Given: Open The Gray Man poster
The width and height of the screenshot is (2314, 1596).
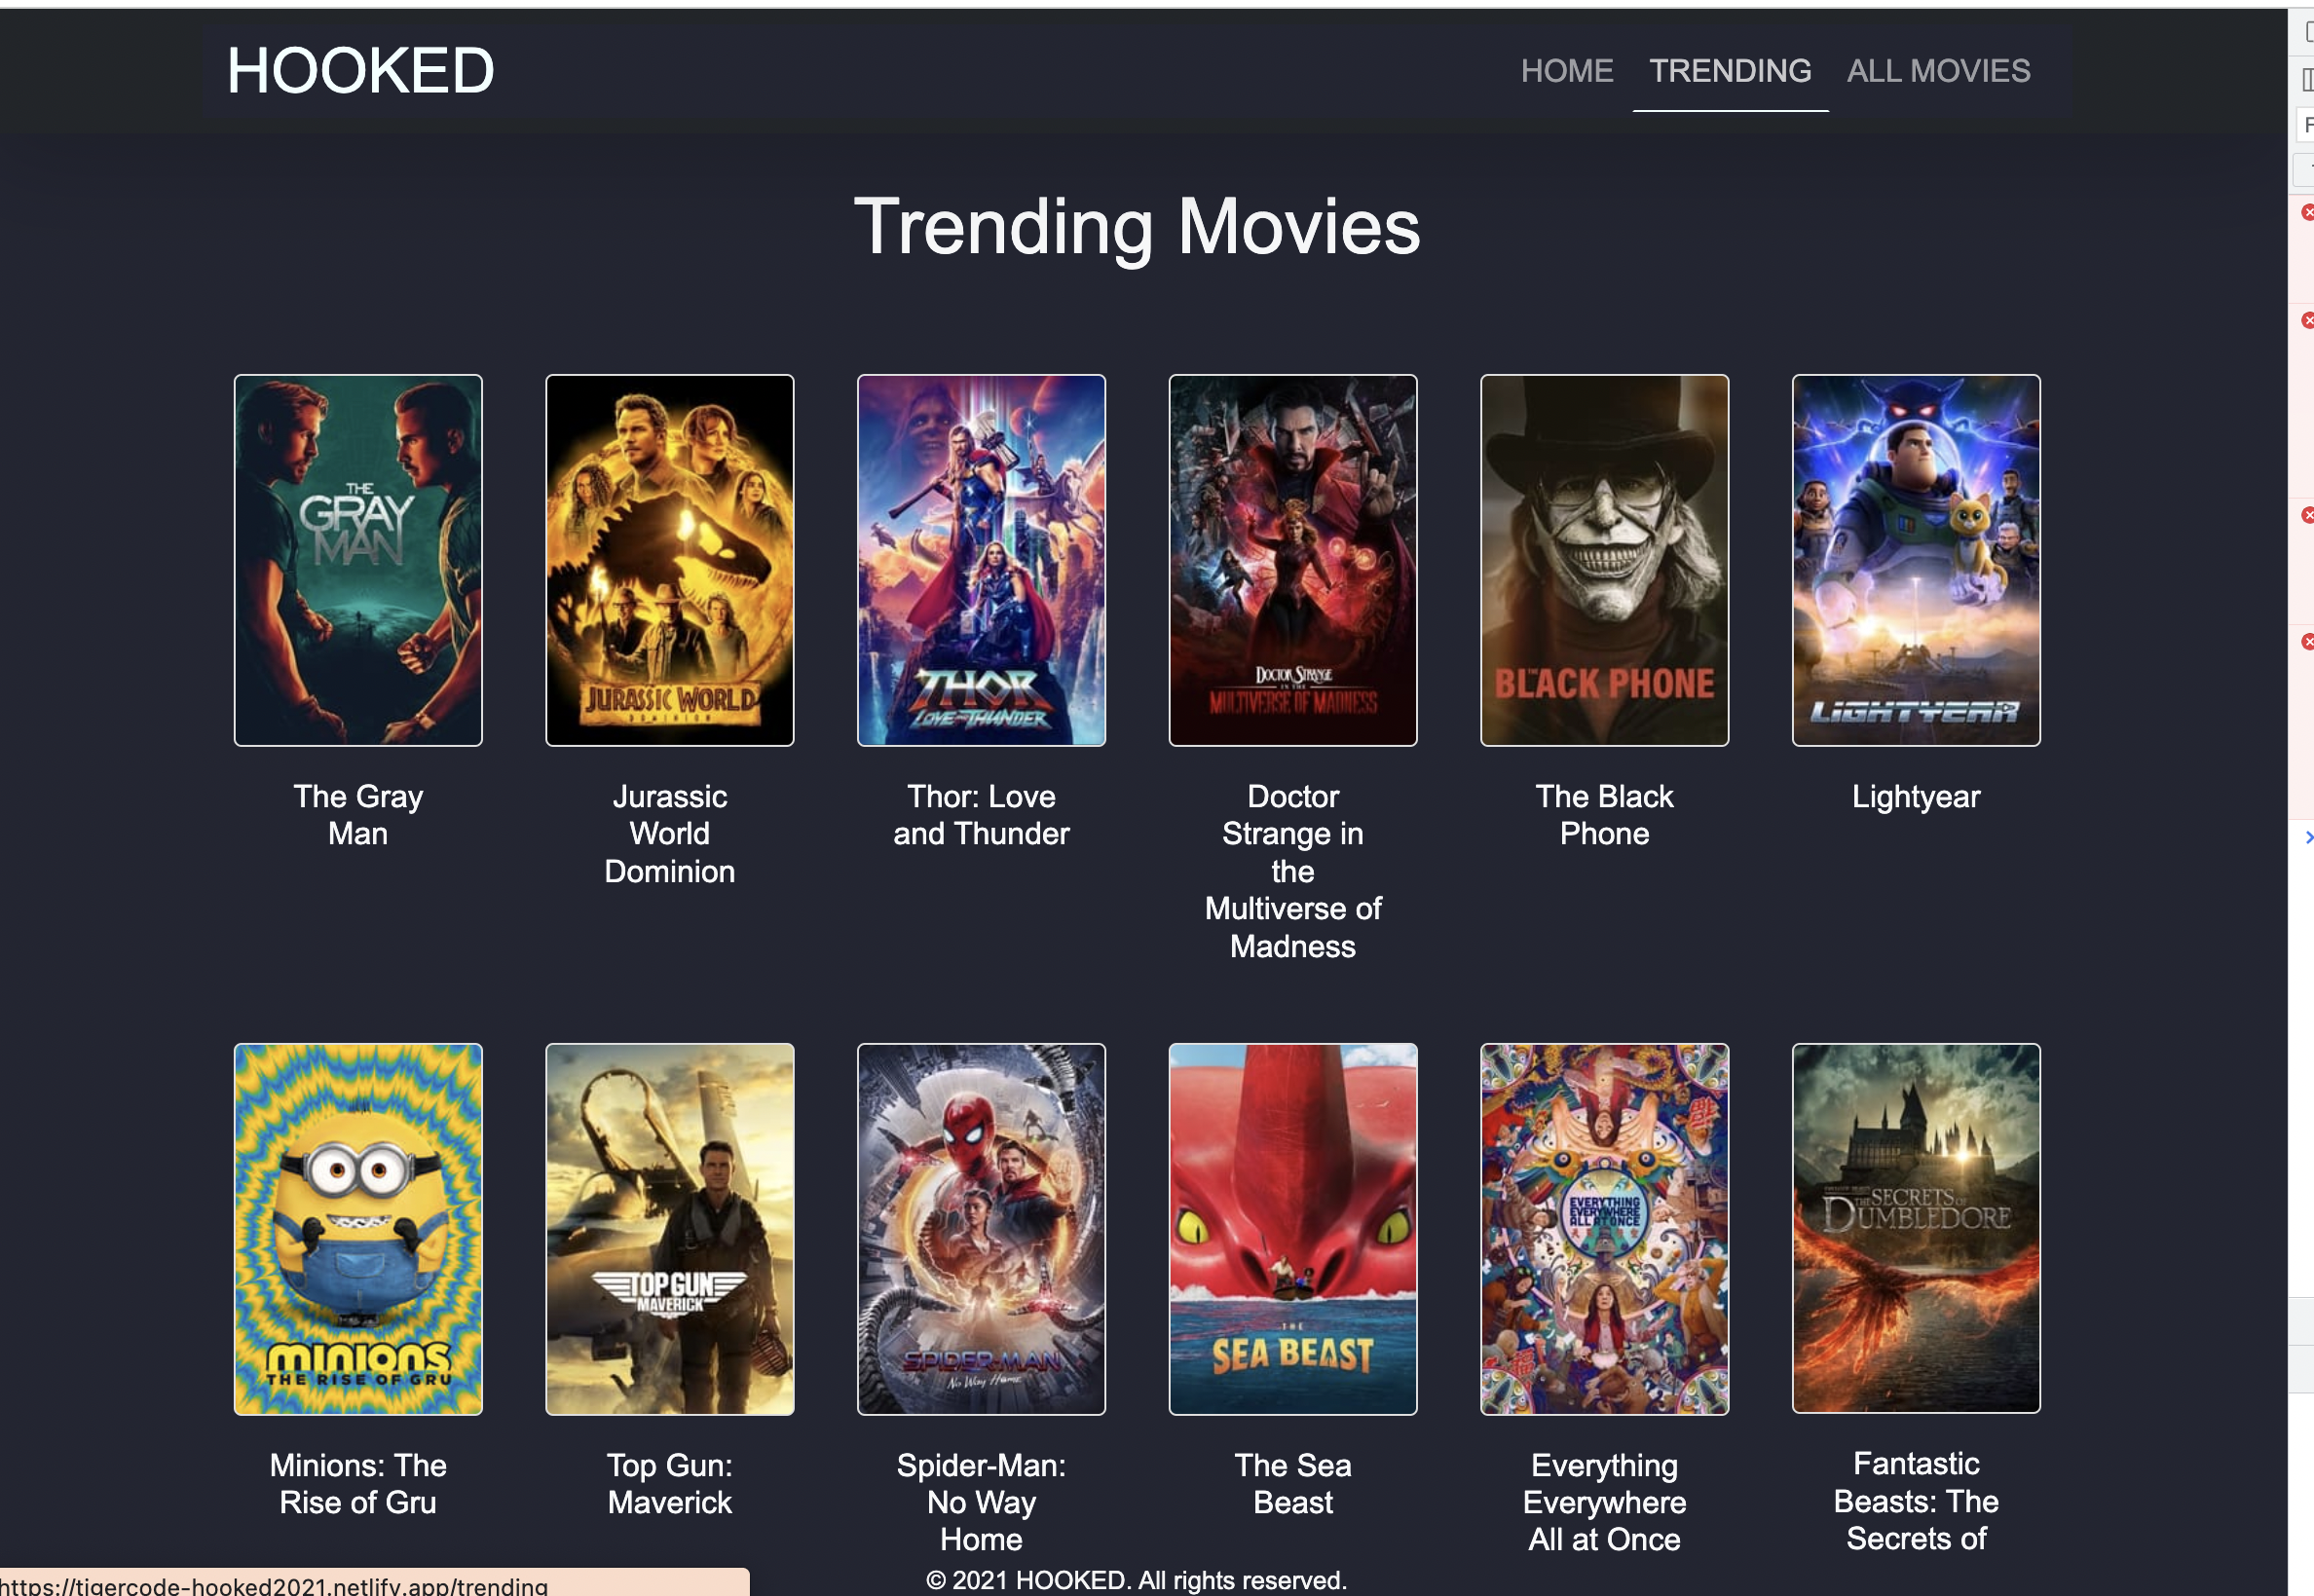Looking at the screenshot, I should click(358, 560).
